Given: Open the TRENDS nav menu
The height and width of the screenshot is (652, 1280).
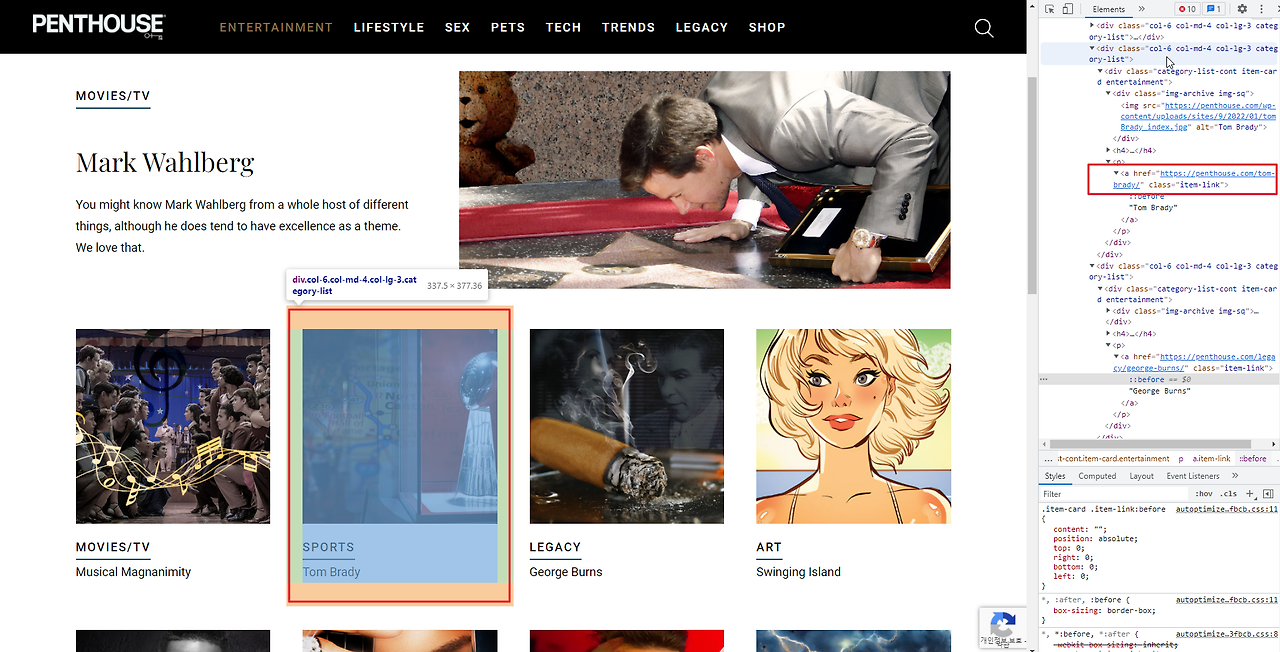Looking at the screenshot, I should pos(628,27).
